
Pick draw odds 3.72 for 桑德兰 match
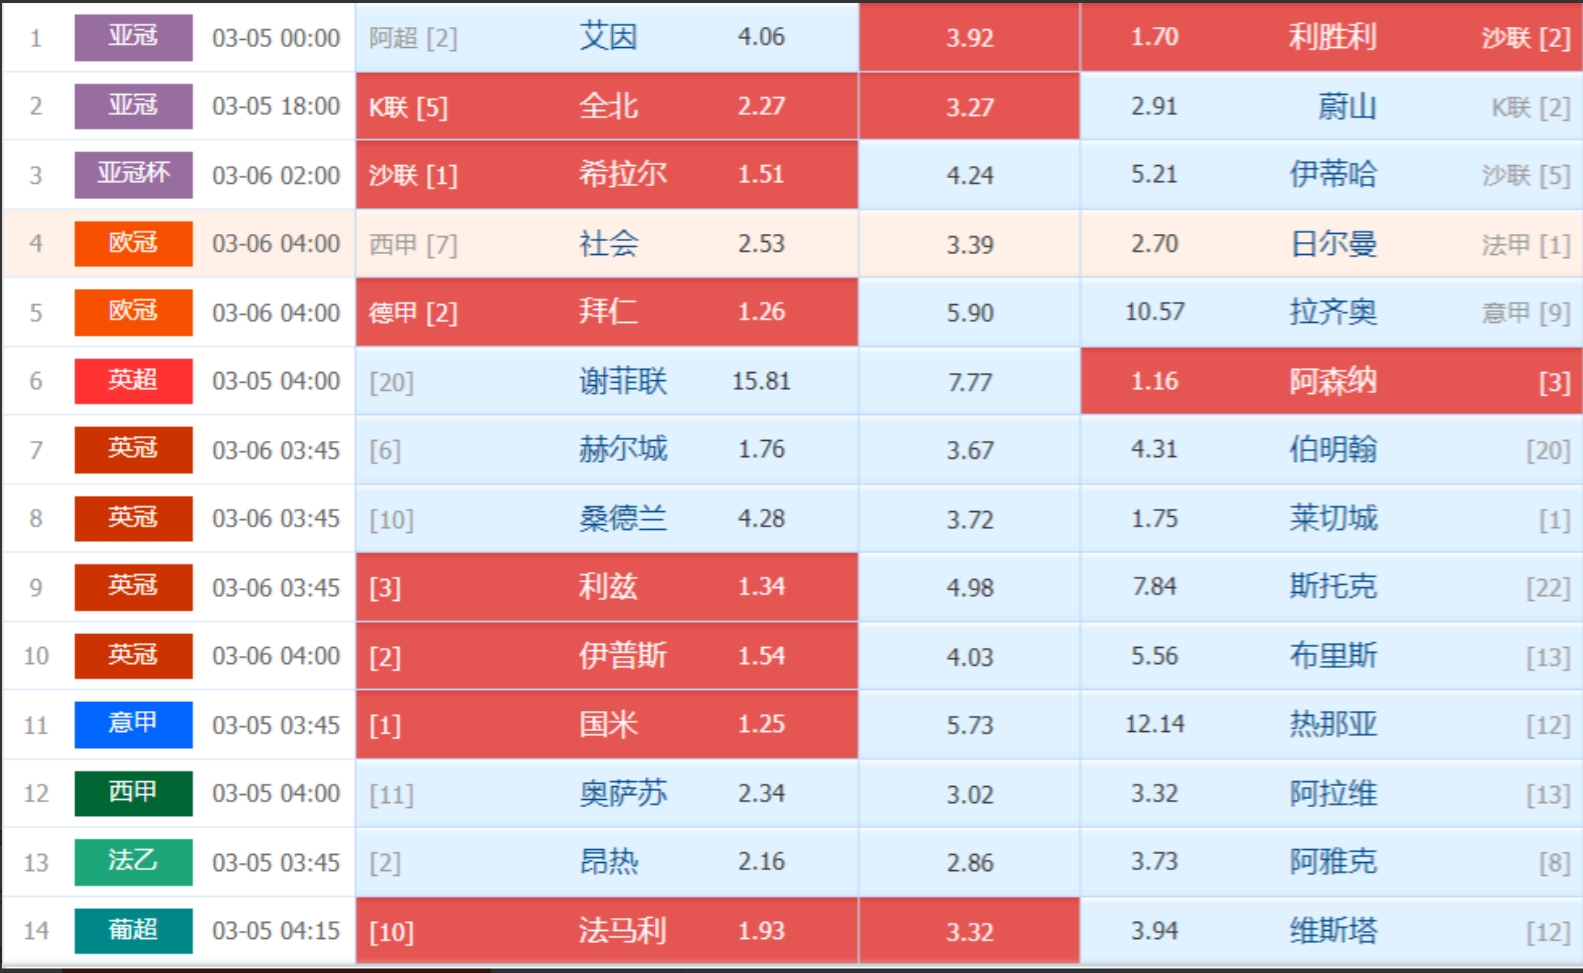click(969, 519)
